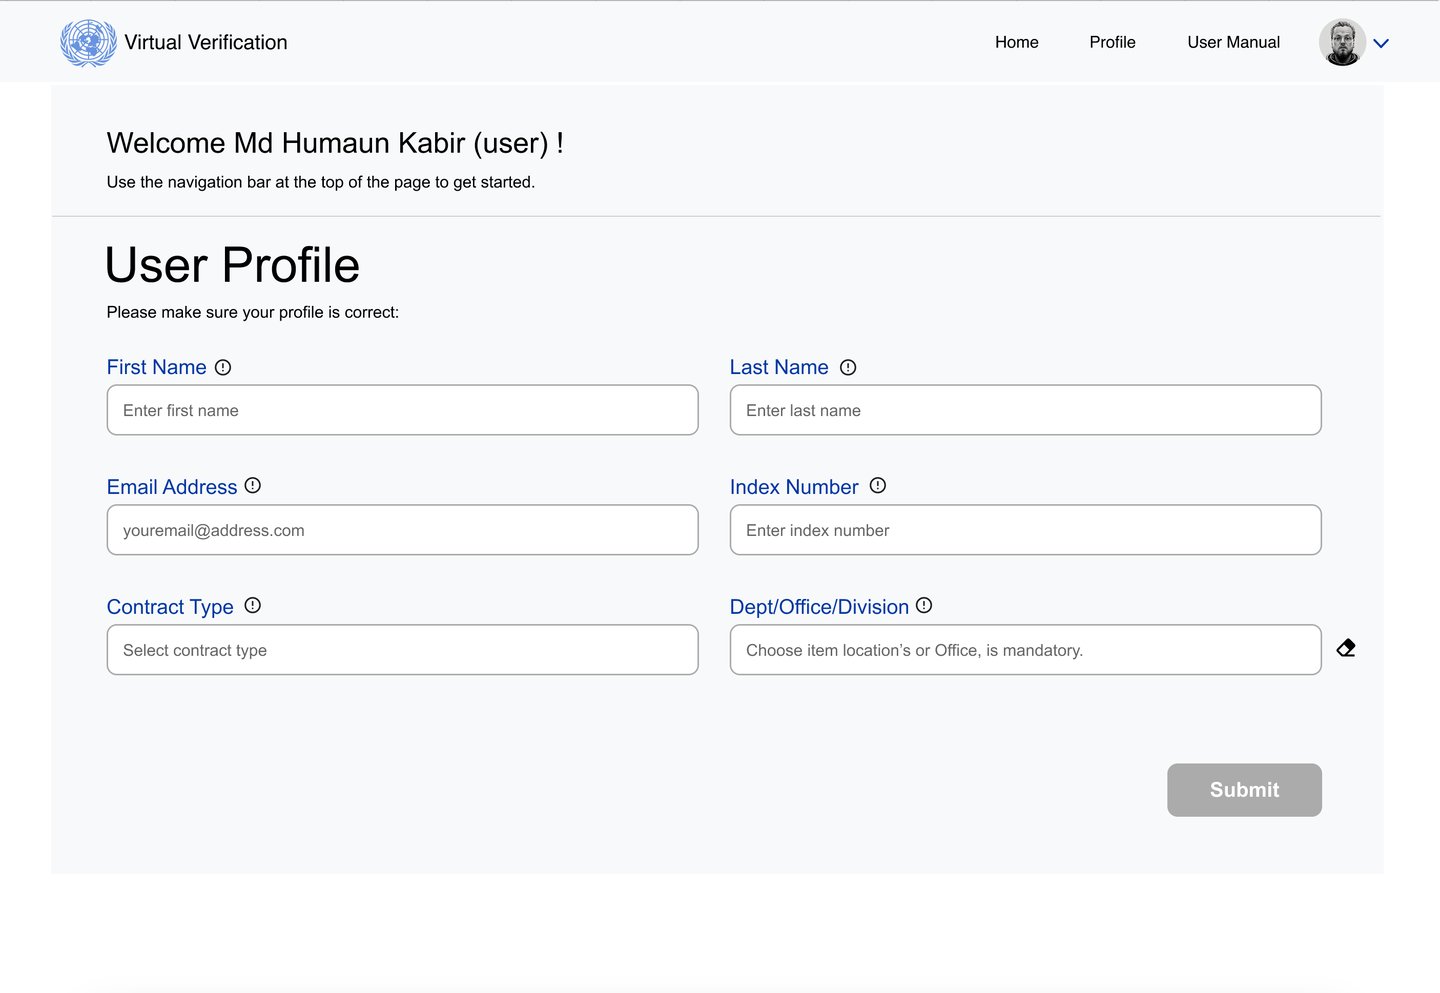Click the First Name info icon
The width and height of the screenshot is (1440, 993).
(223, 367)
